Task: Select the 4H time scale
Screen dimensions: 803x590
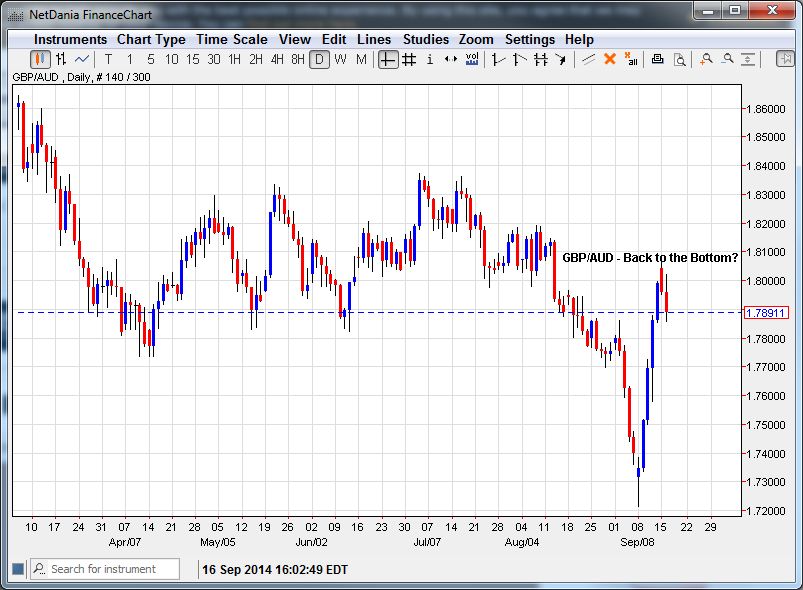Action: pos(277,60)
